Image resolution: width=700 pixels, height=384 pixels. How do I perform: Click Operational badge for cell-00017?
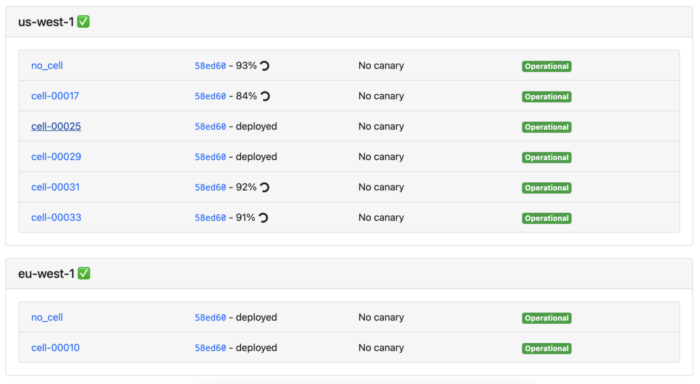click(546, 96)
